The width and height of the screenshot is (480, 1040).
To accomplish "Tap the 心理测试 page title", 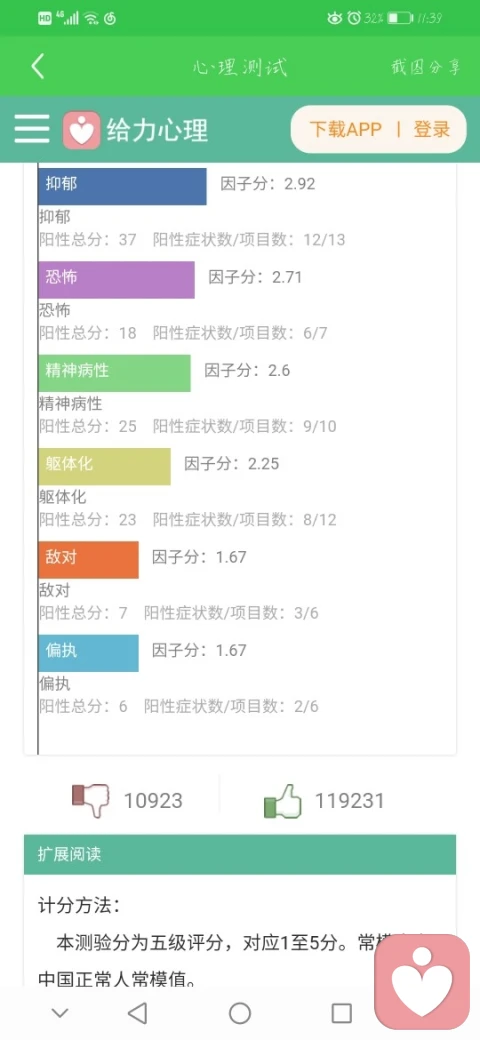I will click(x=240, y=67).
